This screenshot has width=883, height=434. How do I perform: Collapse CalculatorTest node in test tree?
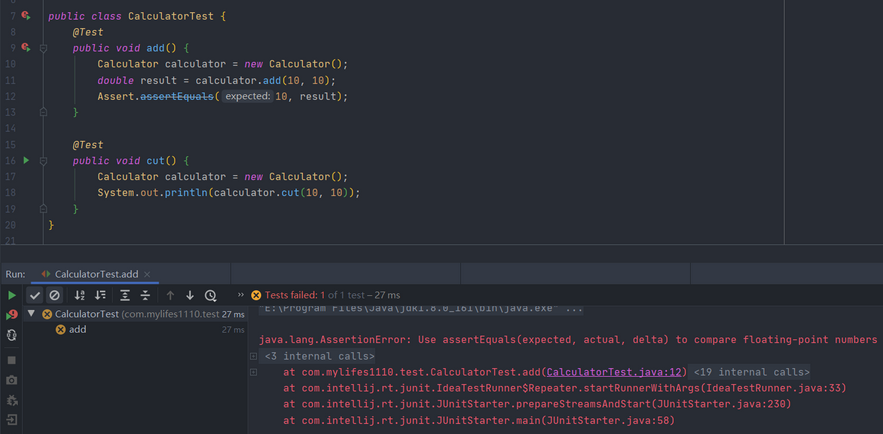tap(32, 314)
